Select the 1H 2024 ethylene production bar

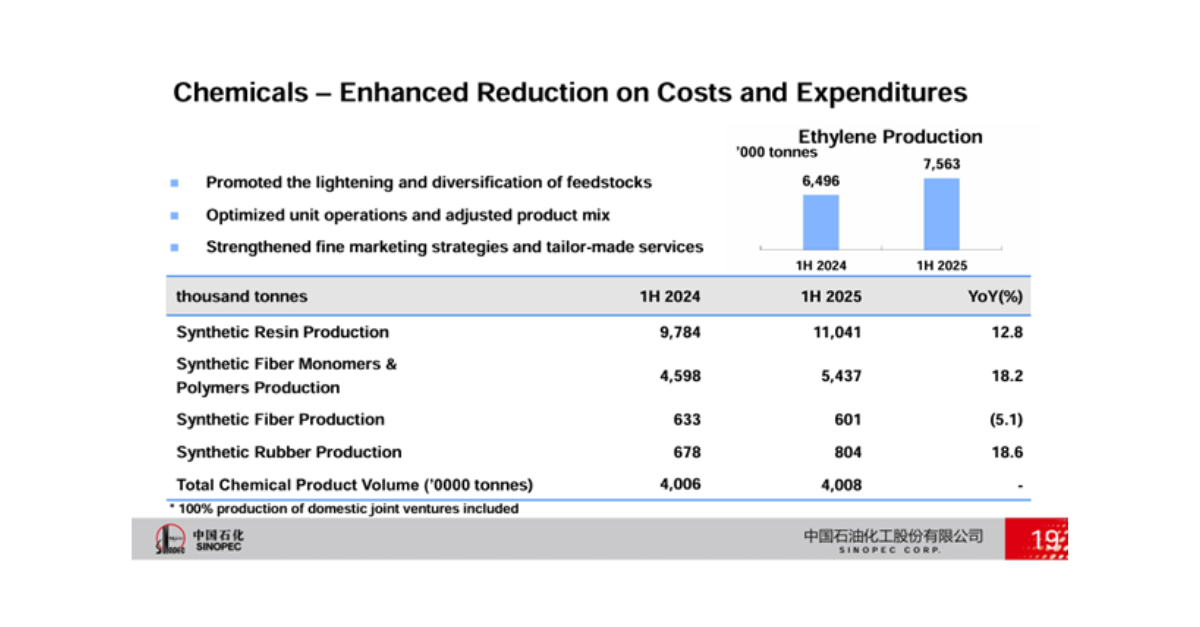point(821,221)
